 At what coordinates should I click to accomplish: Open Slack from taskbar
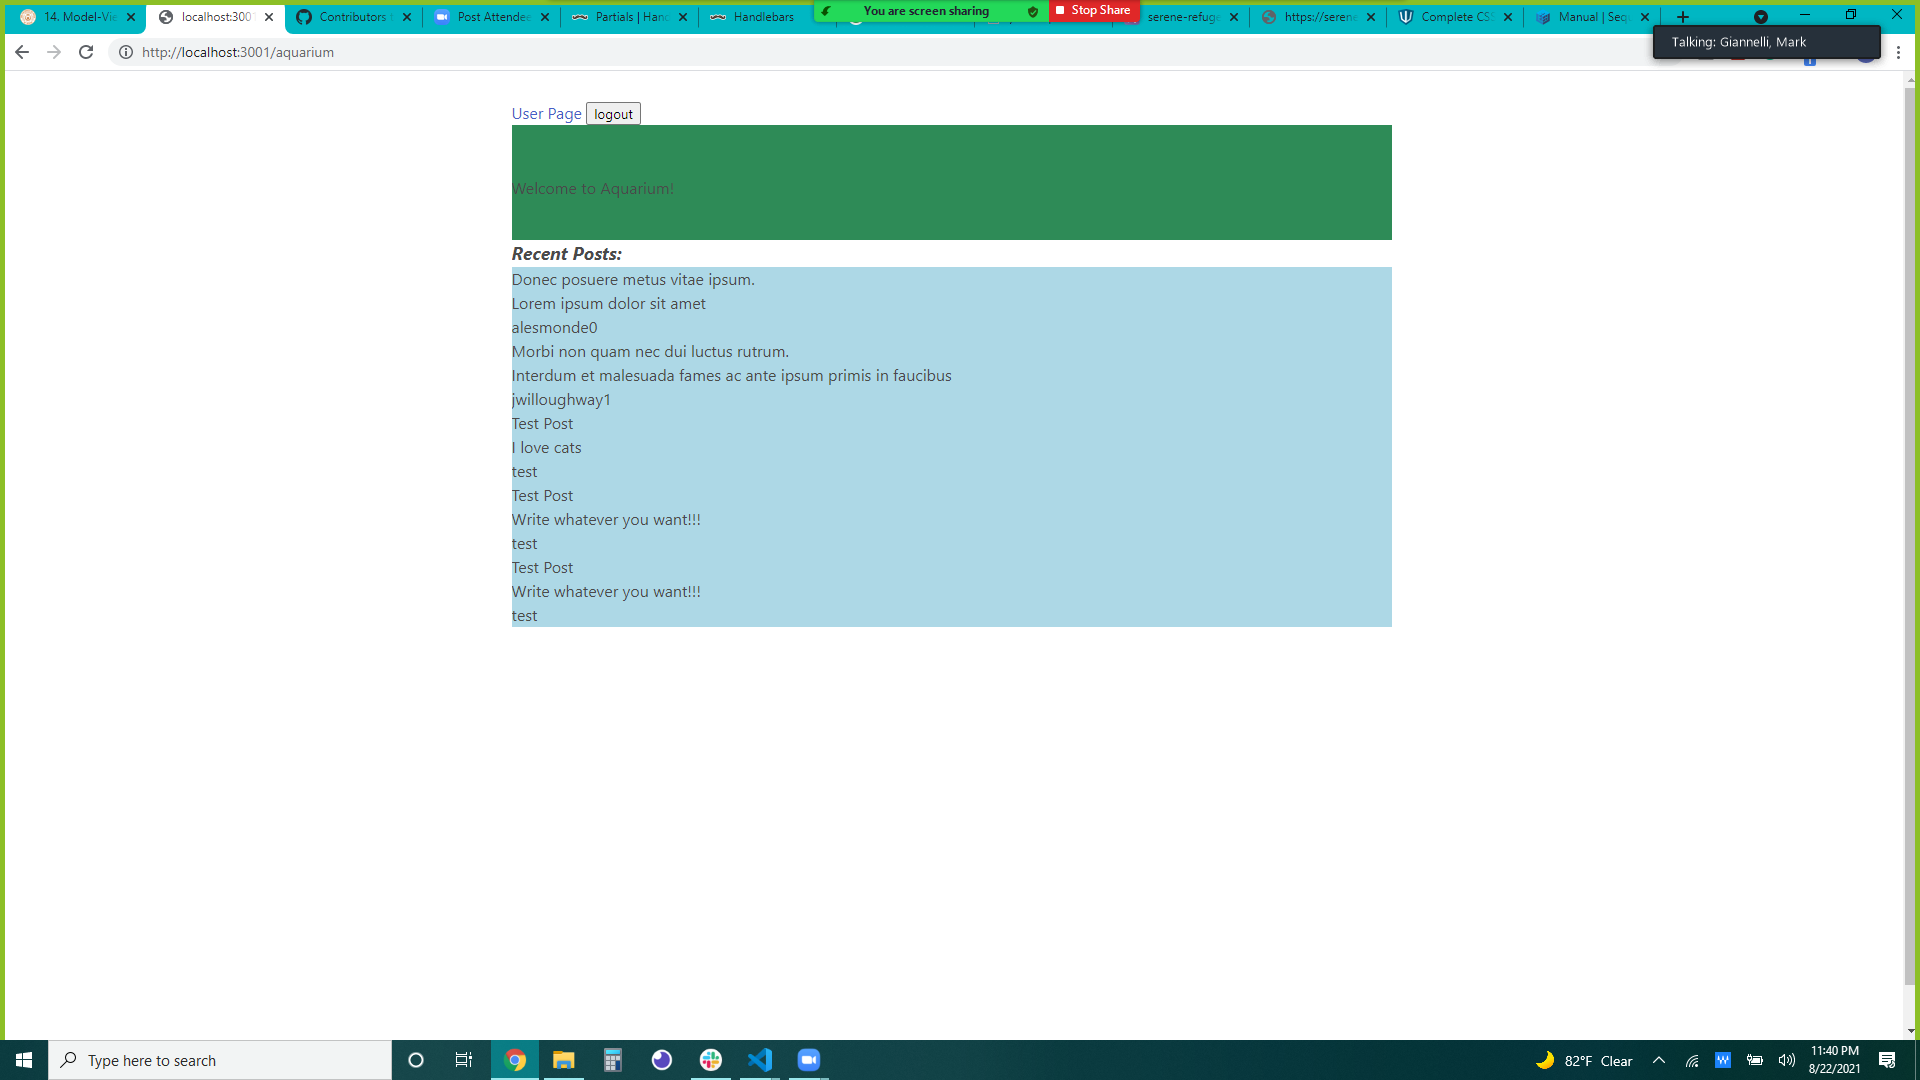tap(711, 1060)
